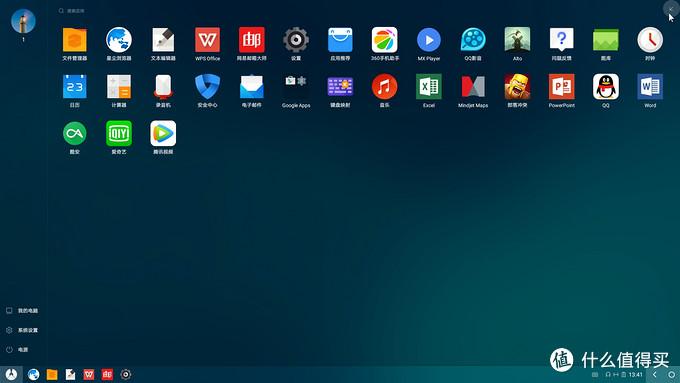The image size is (680, 383).
Task: Launch the green iQIYI app
Action: pos(119,133)
